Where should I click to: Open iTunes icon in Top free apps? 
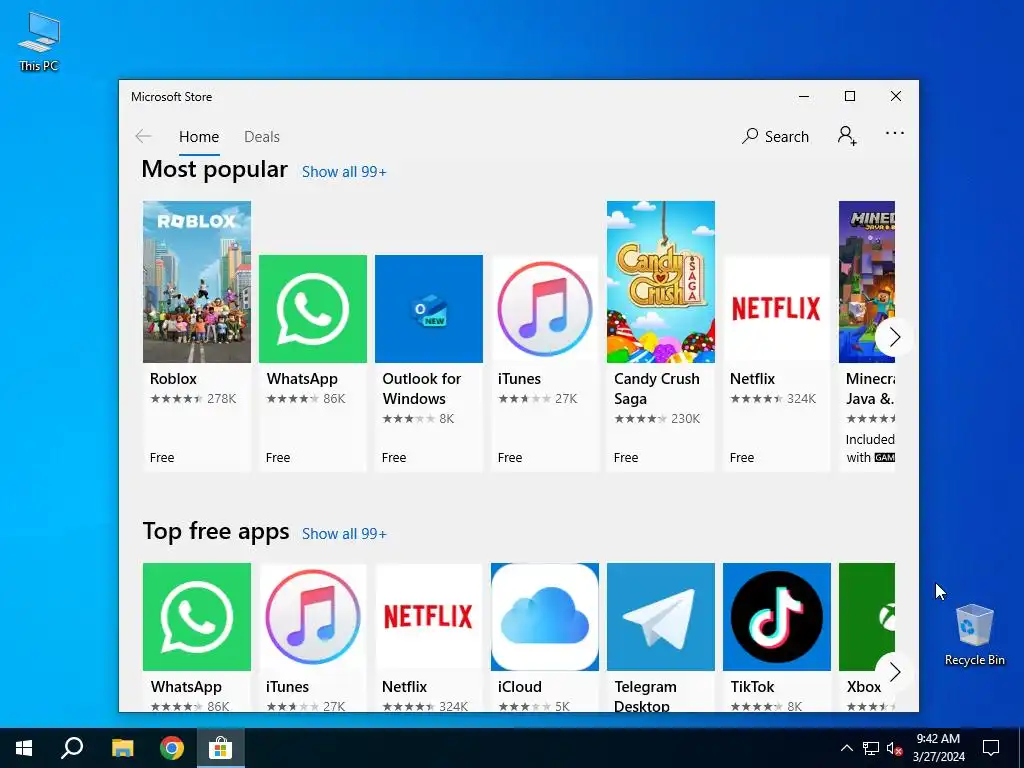tap(313, 616)
